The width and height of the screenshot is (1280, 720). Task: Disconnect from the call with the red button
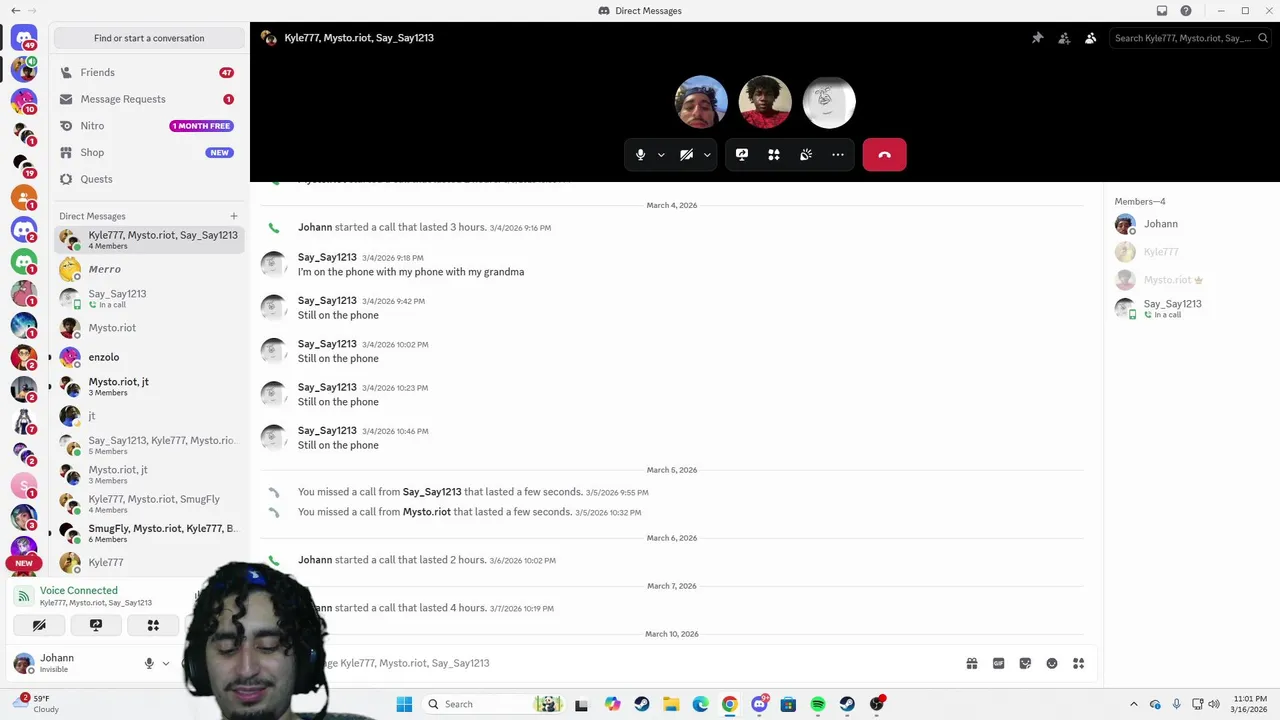pos(884,155)
